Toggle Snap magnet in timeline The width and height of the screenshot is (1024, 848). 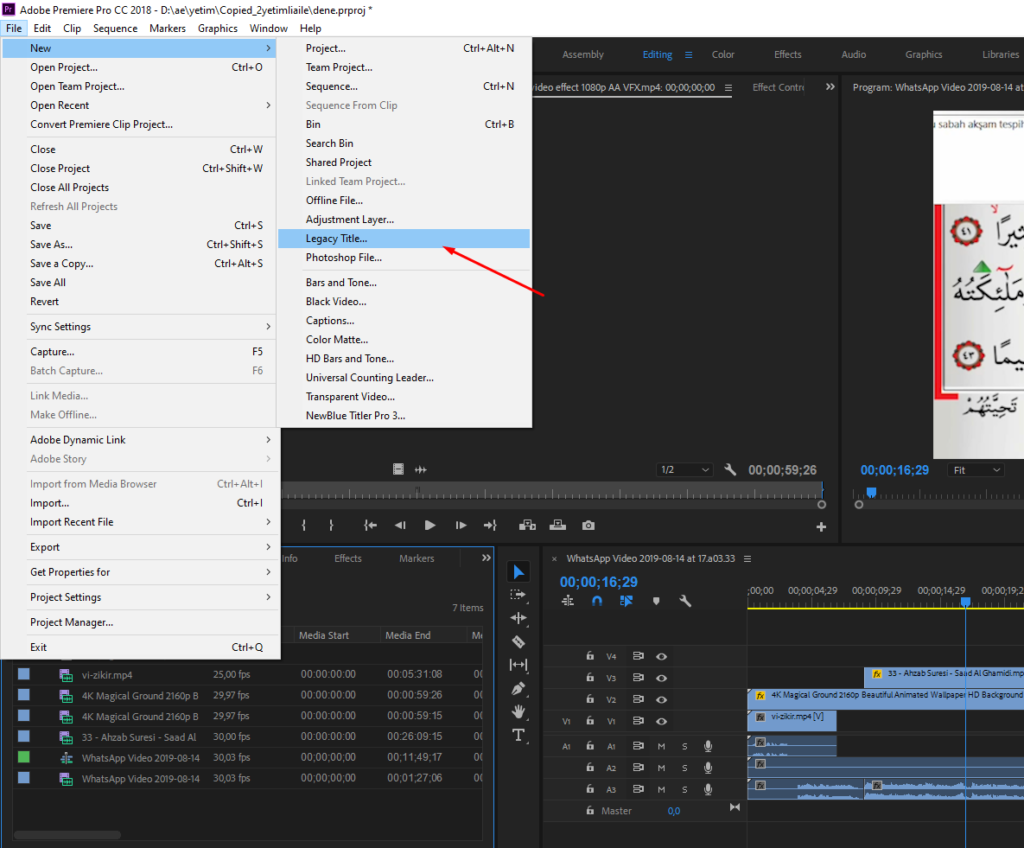597,601
